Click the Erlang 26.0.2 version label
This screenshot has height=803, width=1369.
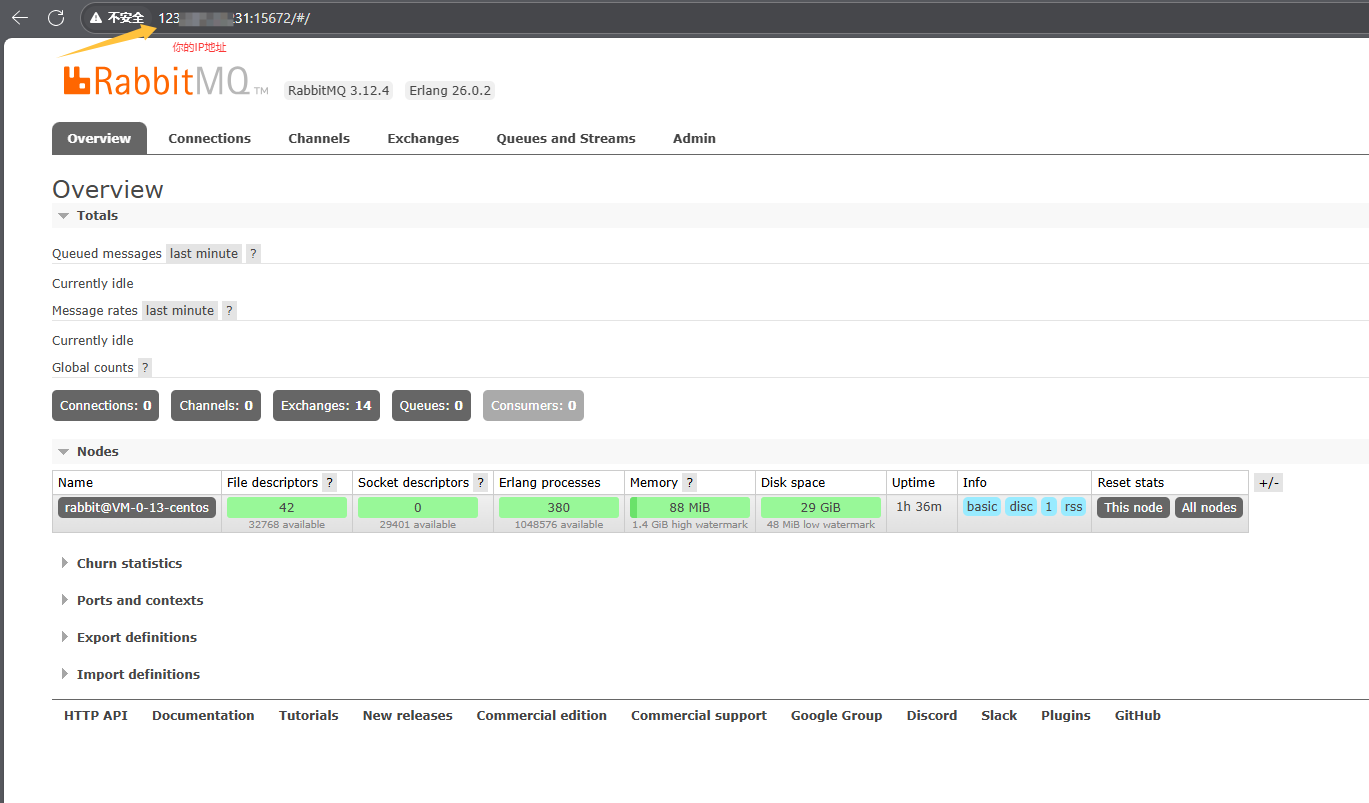tap(450, 90)
